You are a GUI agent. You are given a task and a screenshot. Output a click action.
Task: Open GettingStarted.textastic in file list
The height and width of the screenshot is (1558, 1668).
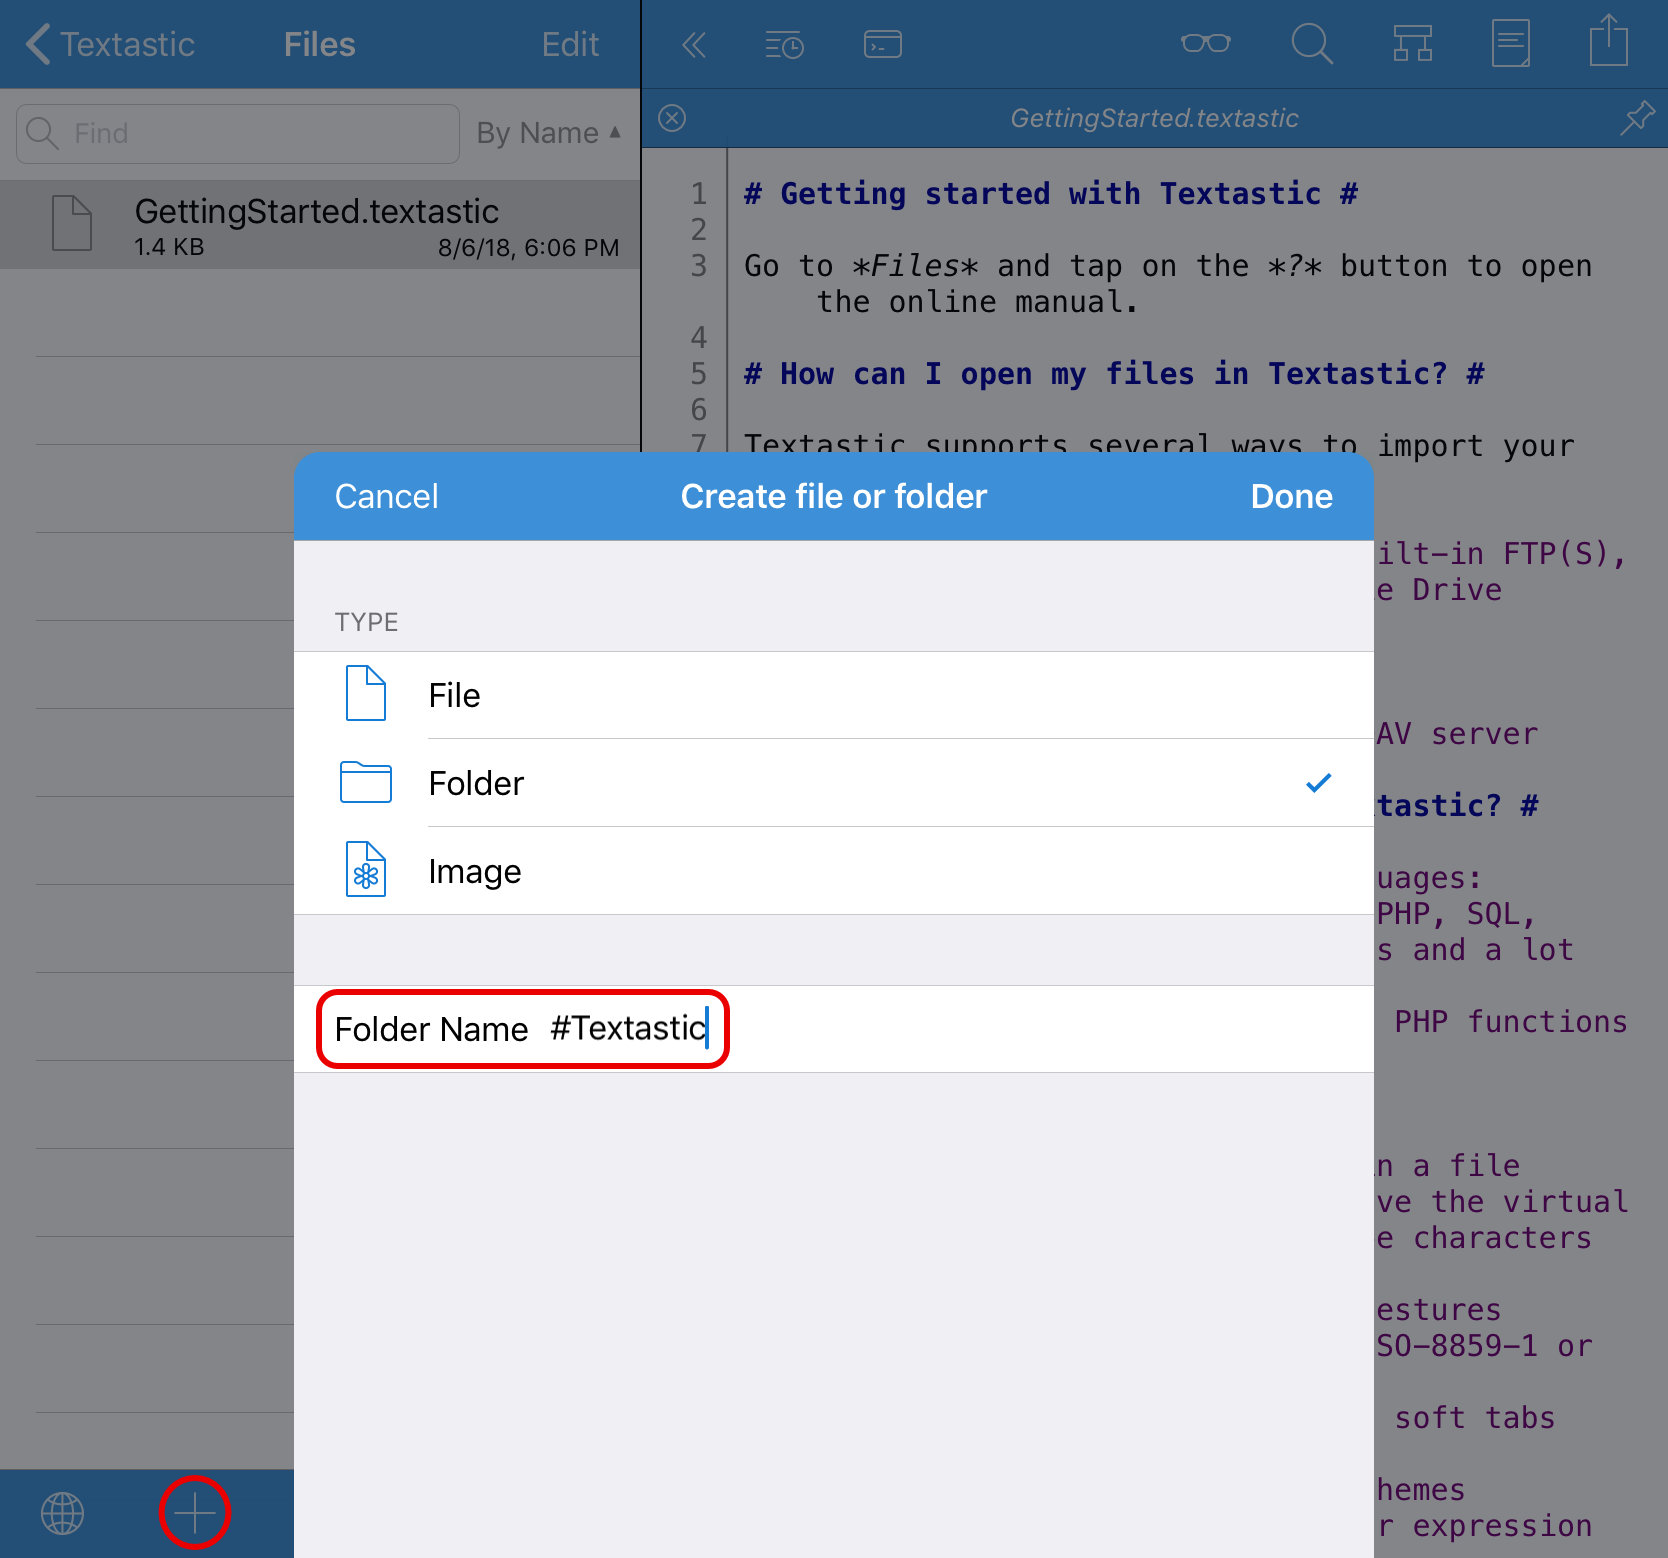tap(320, 225)
